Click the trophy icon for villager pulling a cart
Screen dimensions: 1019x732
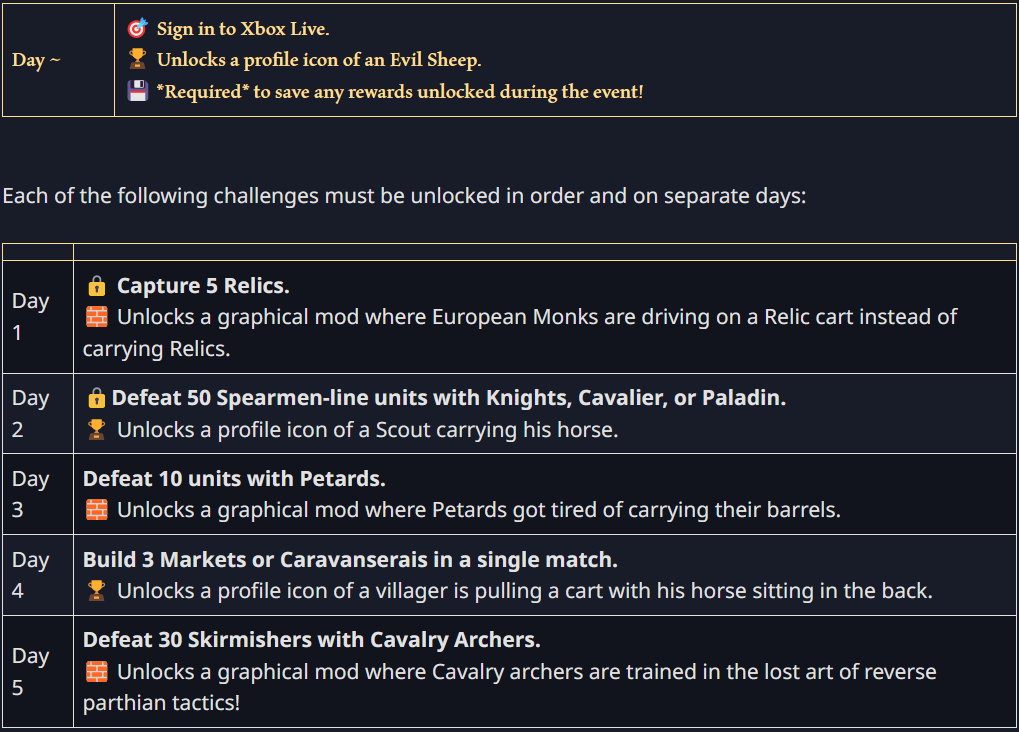(97, 590)
